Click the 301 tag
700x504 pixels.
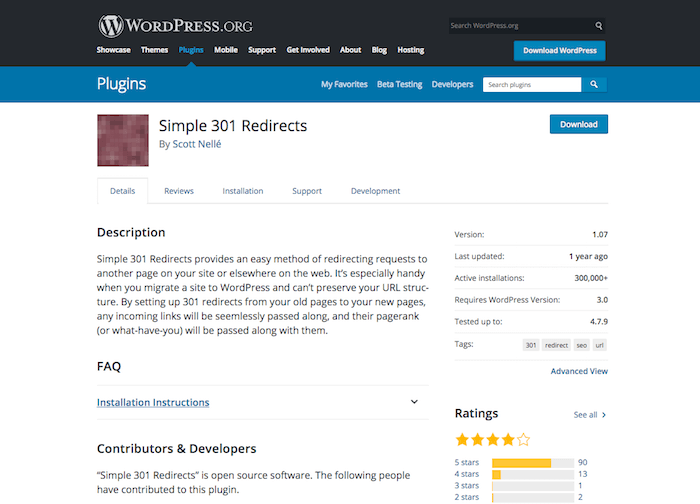click(x=531, y=345)
